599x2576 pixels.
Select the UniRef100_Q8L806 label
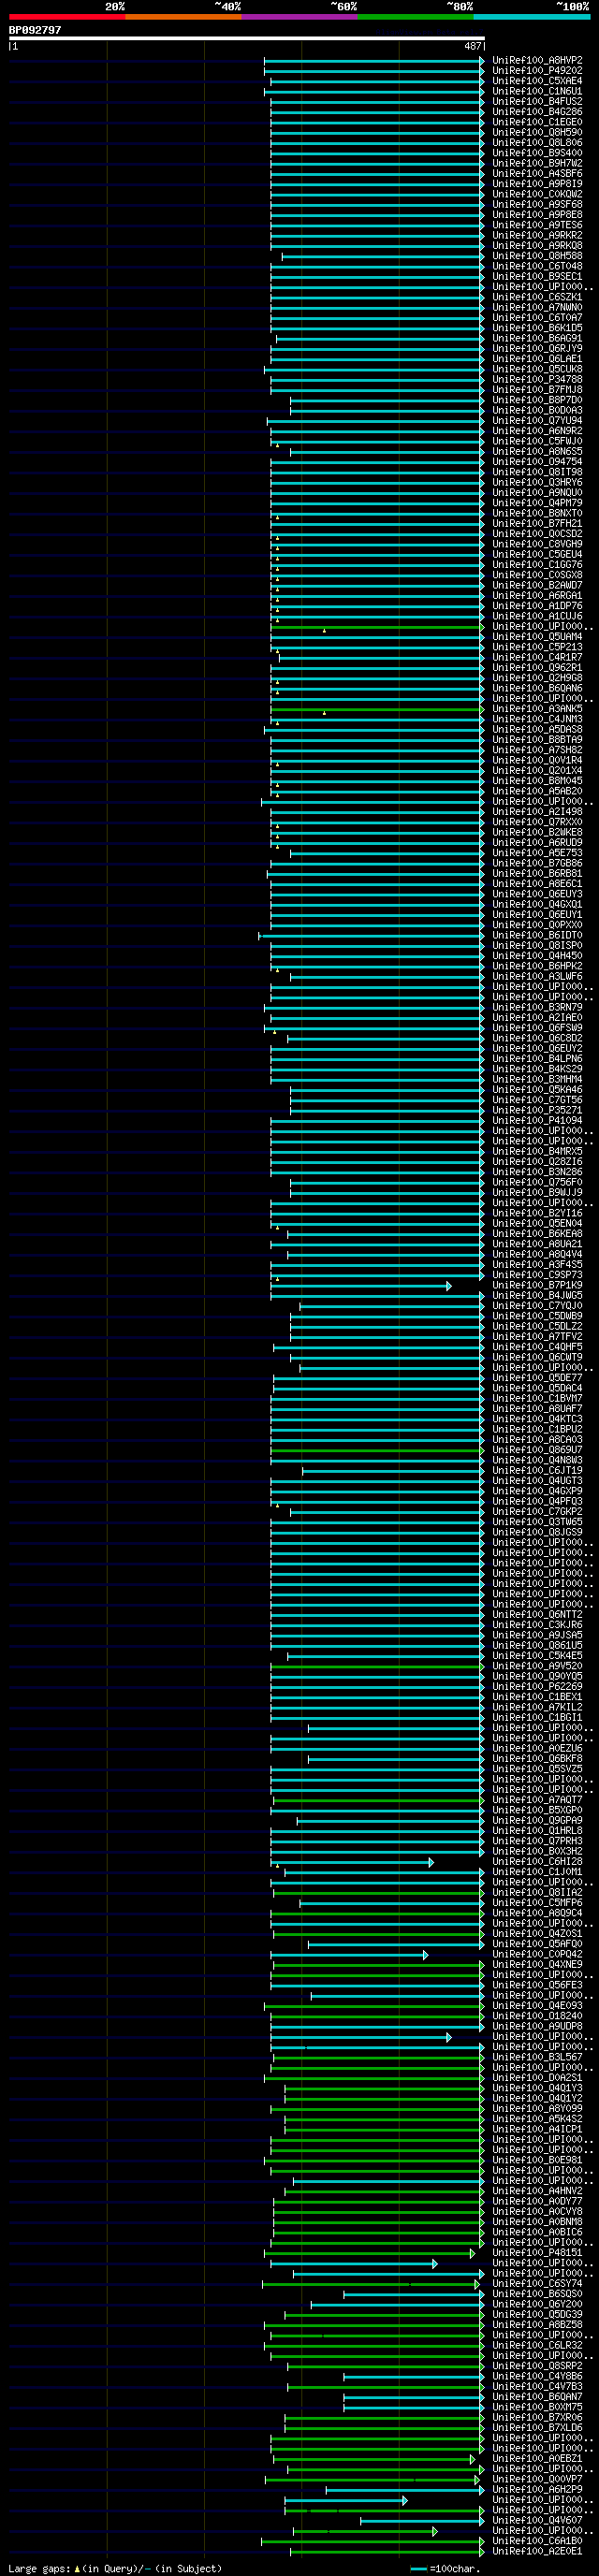point(537,143)
